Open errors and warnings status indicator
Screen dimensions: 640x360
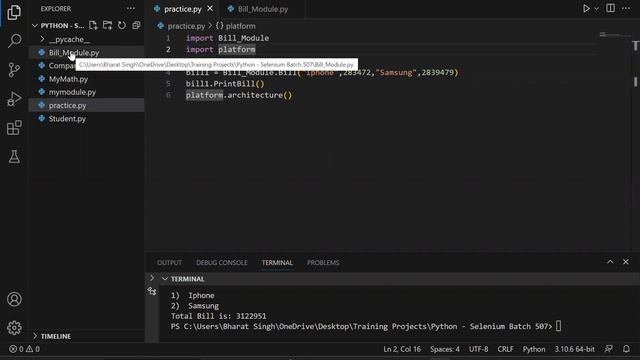(x=24, y=349)
